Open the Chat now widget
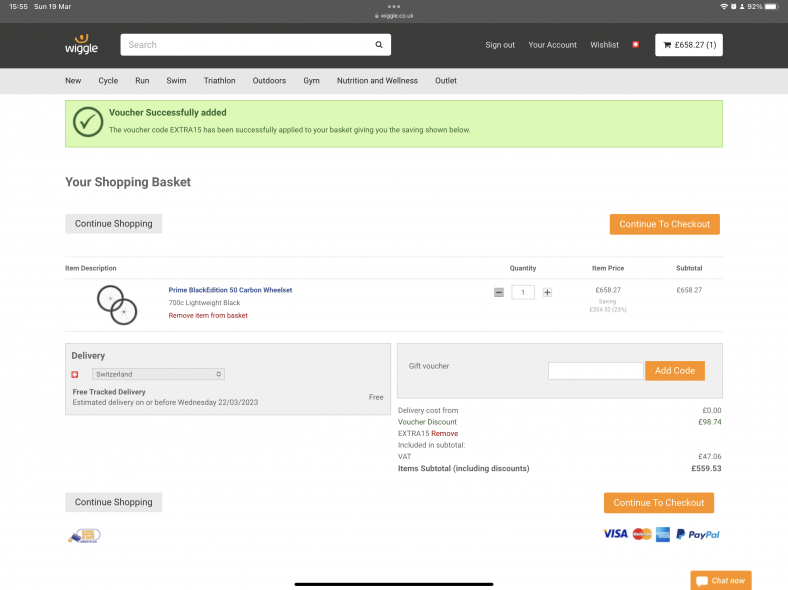 tap(720, 580)
